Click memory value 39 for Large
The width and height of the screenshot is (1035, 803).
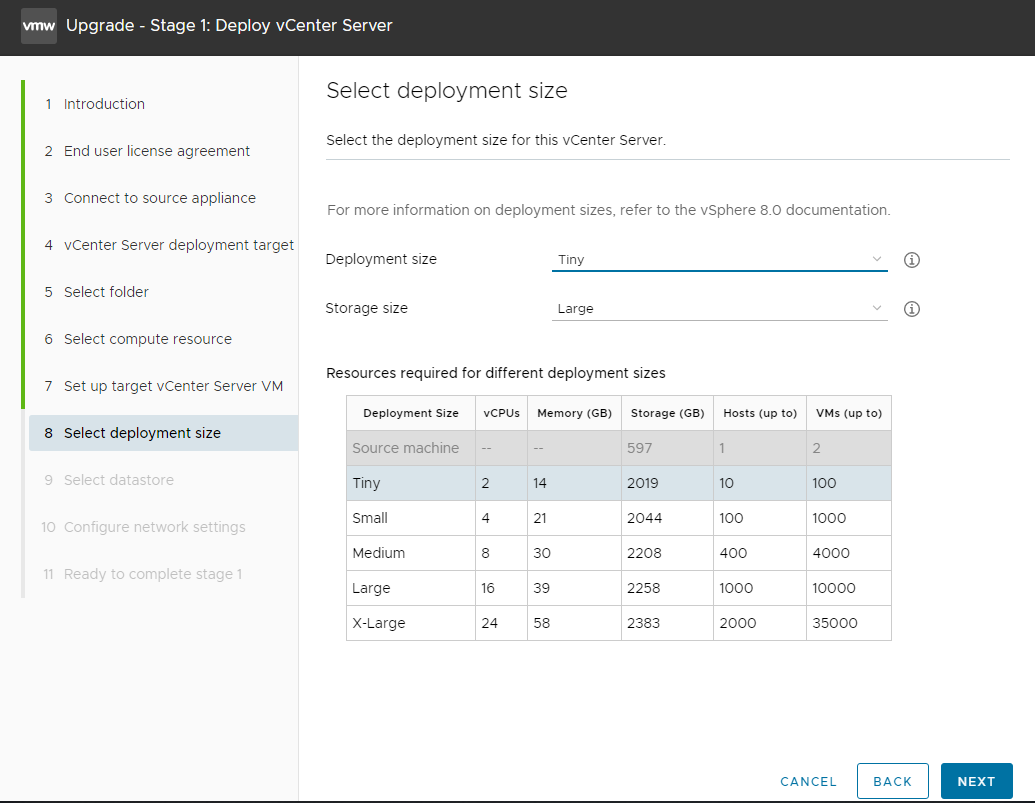coord(541,588)
